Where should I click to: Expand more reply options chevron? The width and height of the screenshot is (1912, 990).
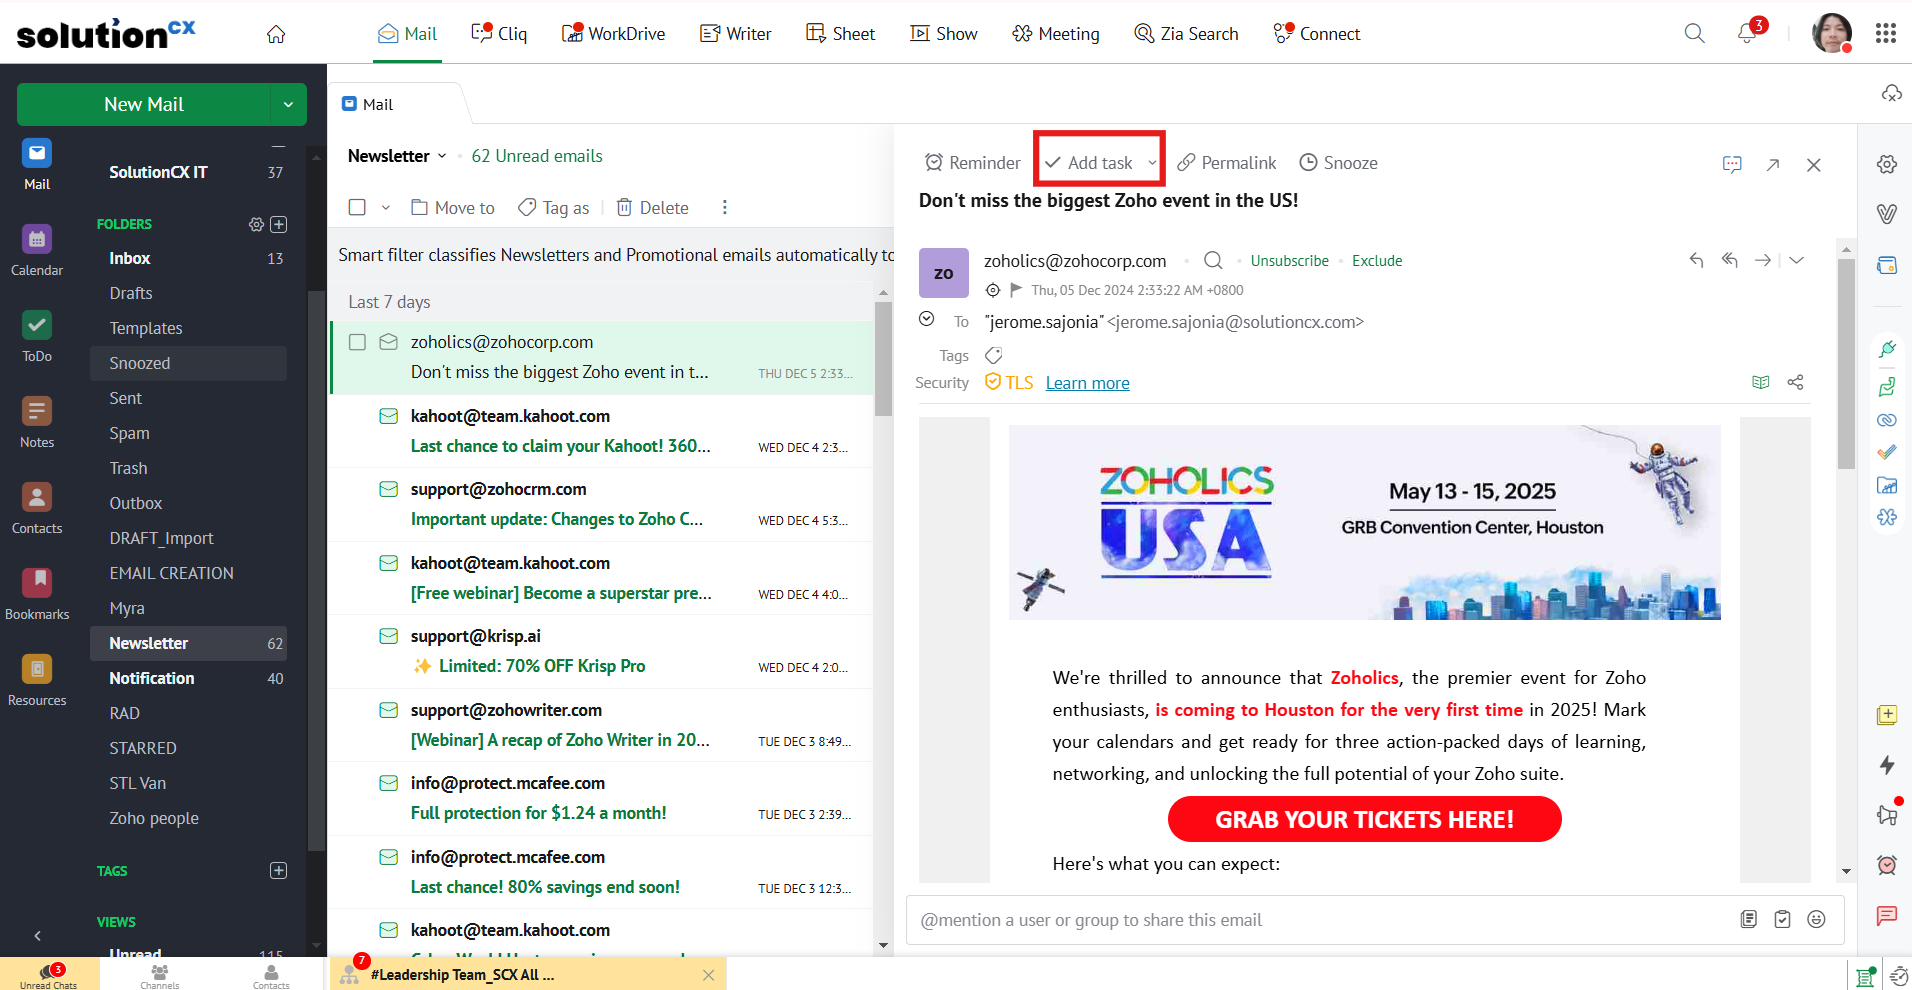click(x=1797, y=260)
